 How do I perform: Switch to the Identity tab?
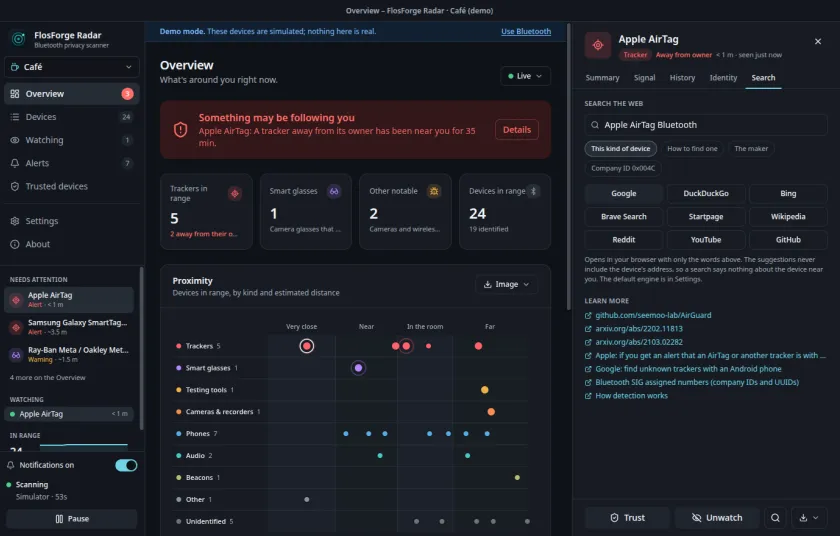click(723, 78)
